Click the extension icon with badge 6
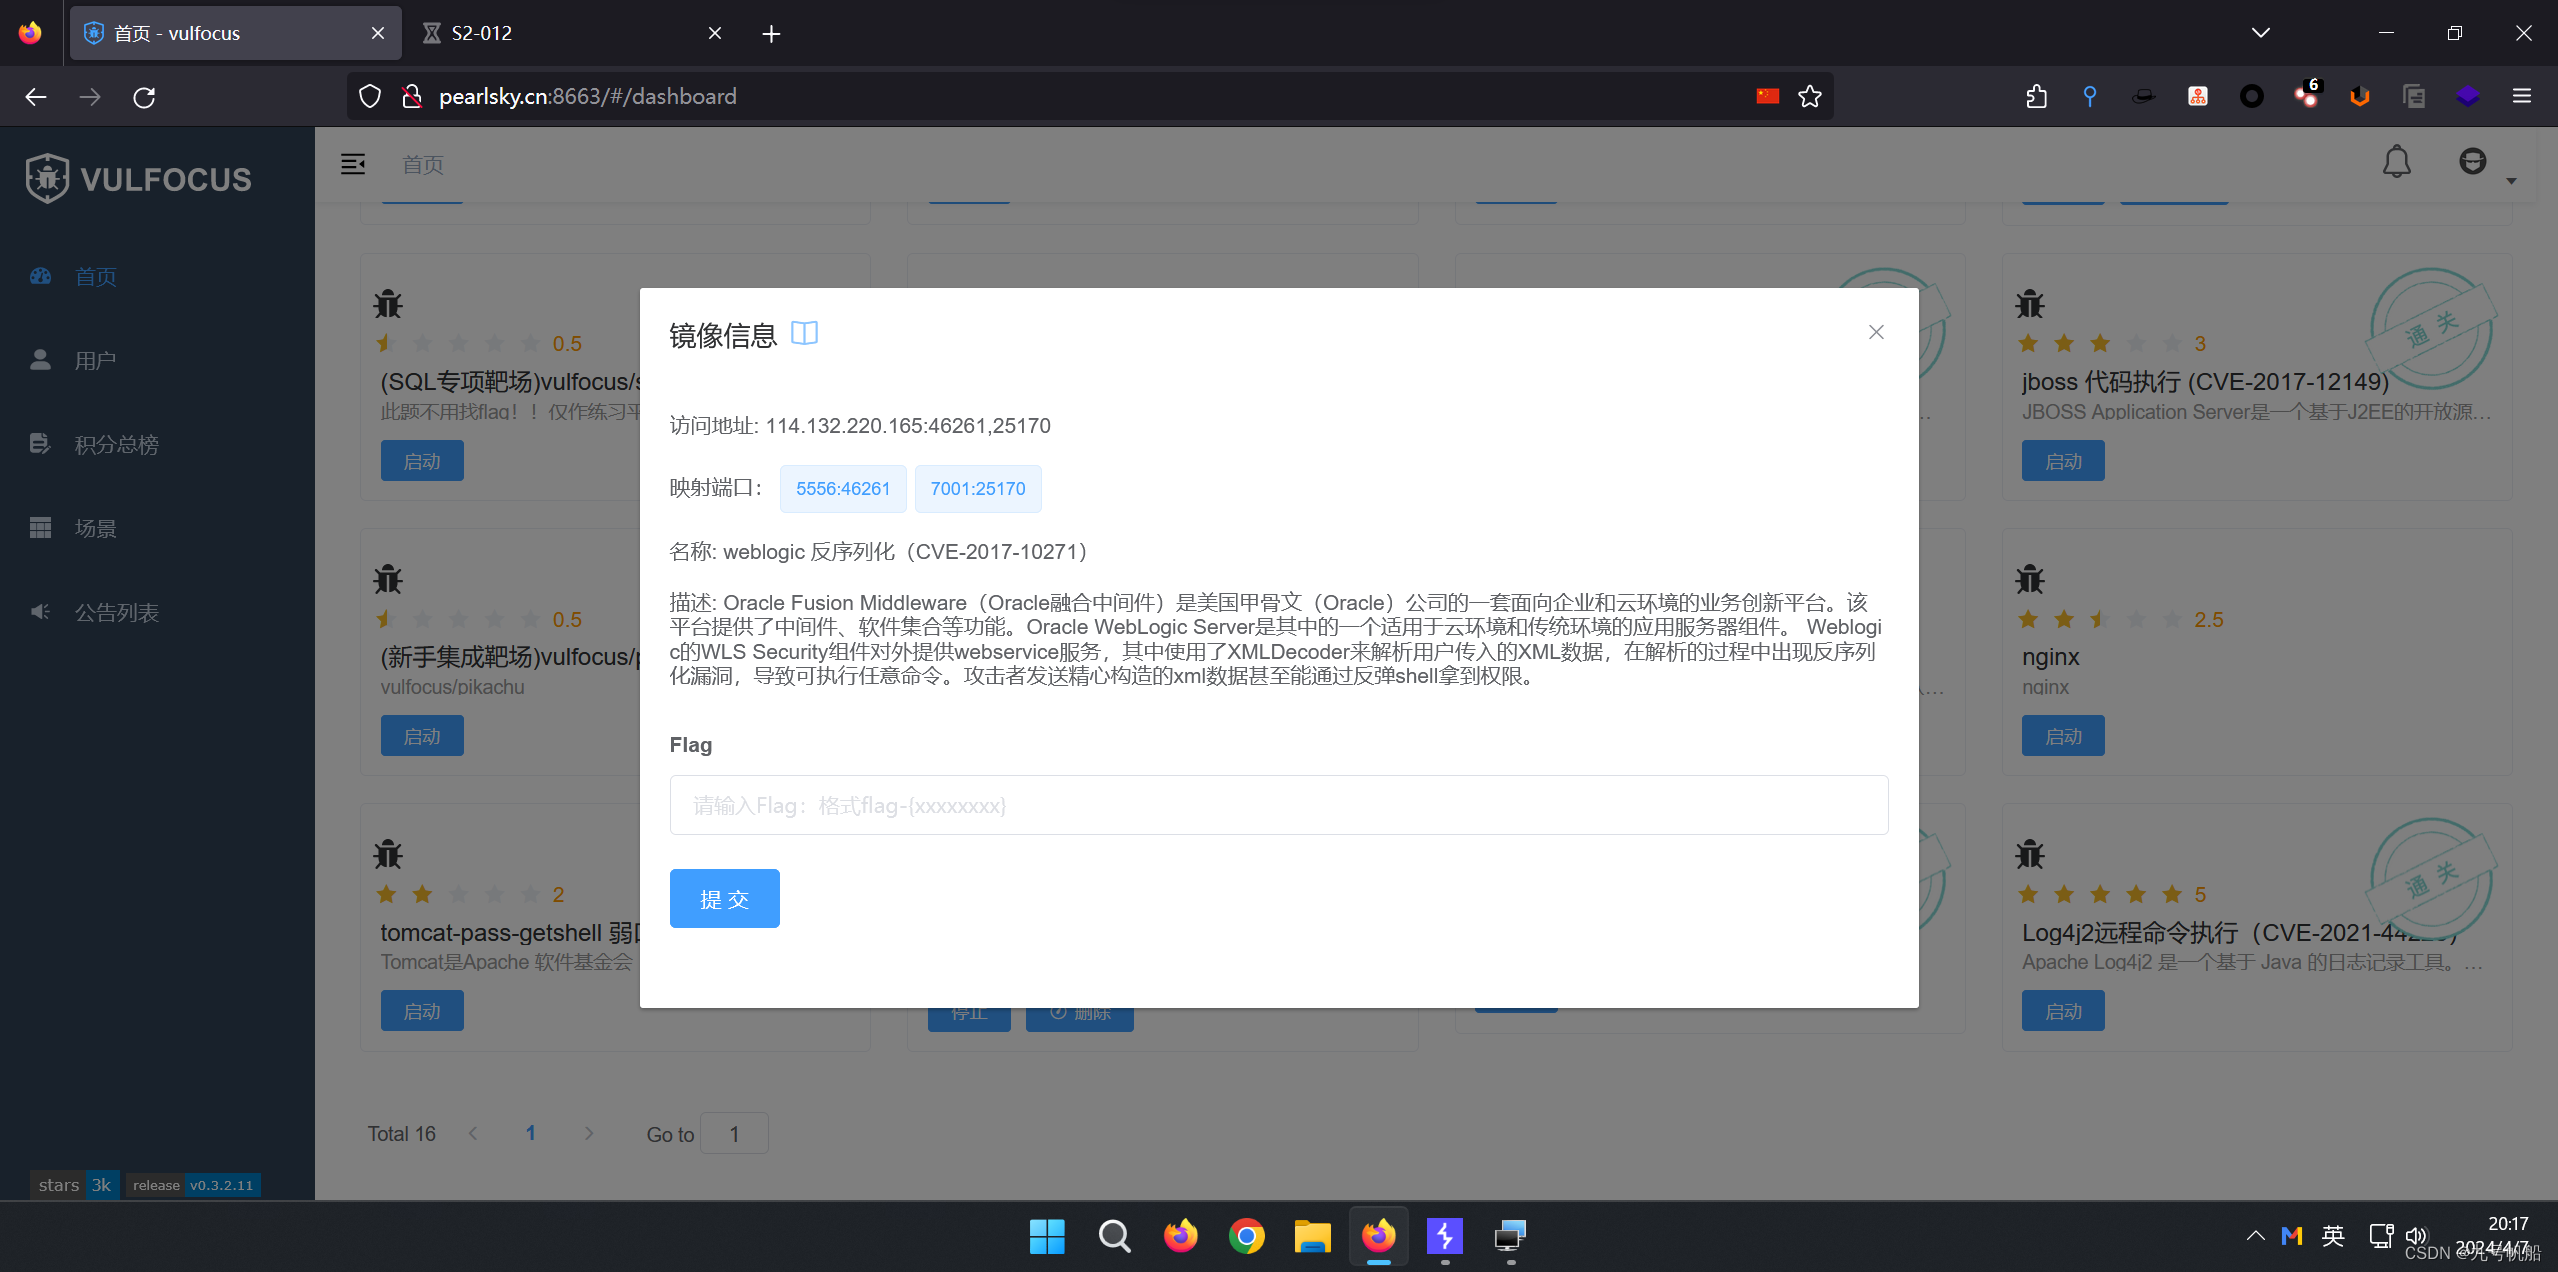This screenshot has width=2558, height=1272. click(x=2307, y=94)
